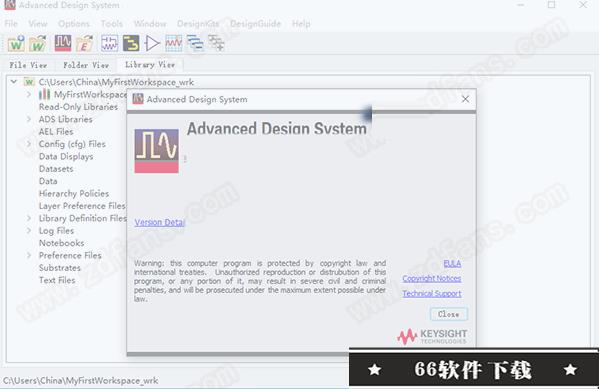Expand the Log Files node
Viewport: 599px width, 389px height.
point(29,231)
